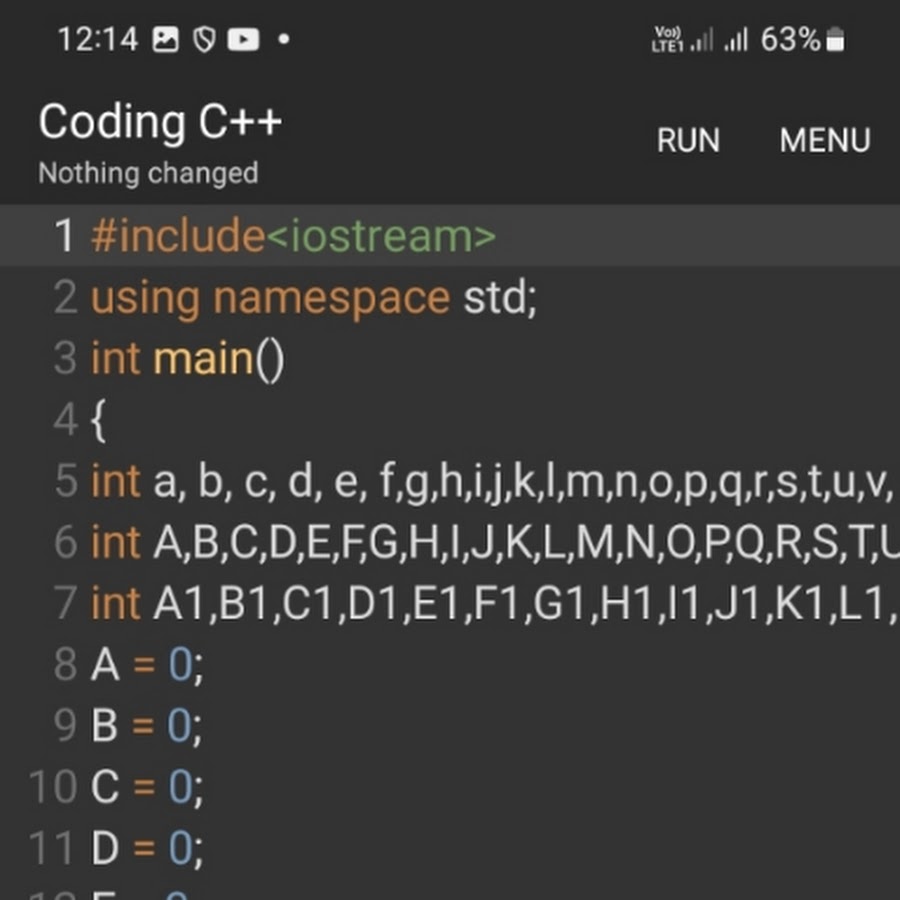
Task: Tap line number 5 in gutter
Action: tap(66, 481)
